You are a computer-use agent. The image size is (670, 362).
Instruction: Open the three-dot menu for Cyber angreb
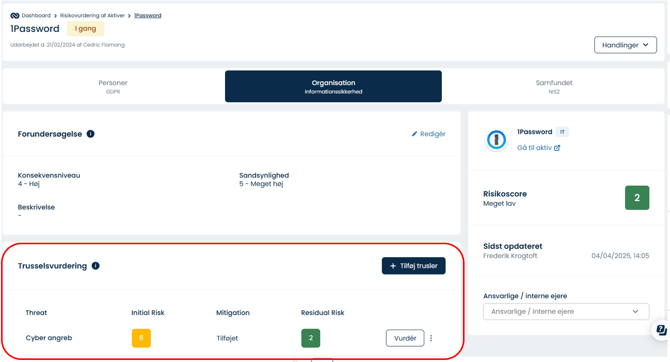point(431,338)
